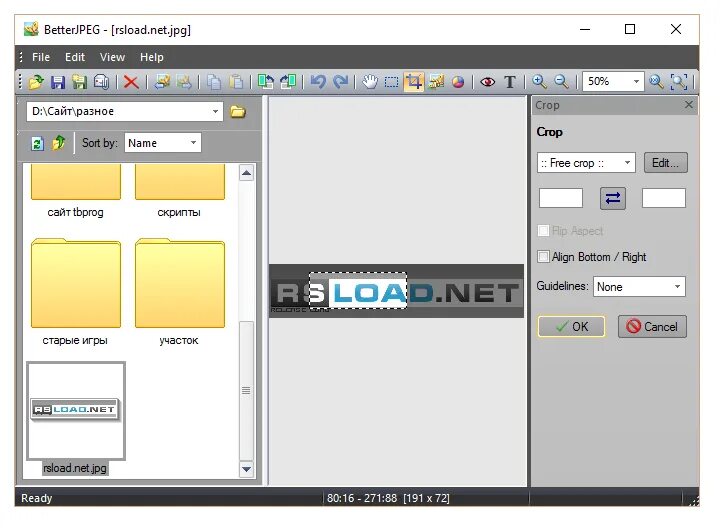Click the rsload.net.jpg file name label
The image size is (721, 532).
(75, 468)
